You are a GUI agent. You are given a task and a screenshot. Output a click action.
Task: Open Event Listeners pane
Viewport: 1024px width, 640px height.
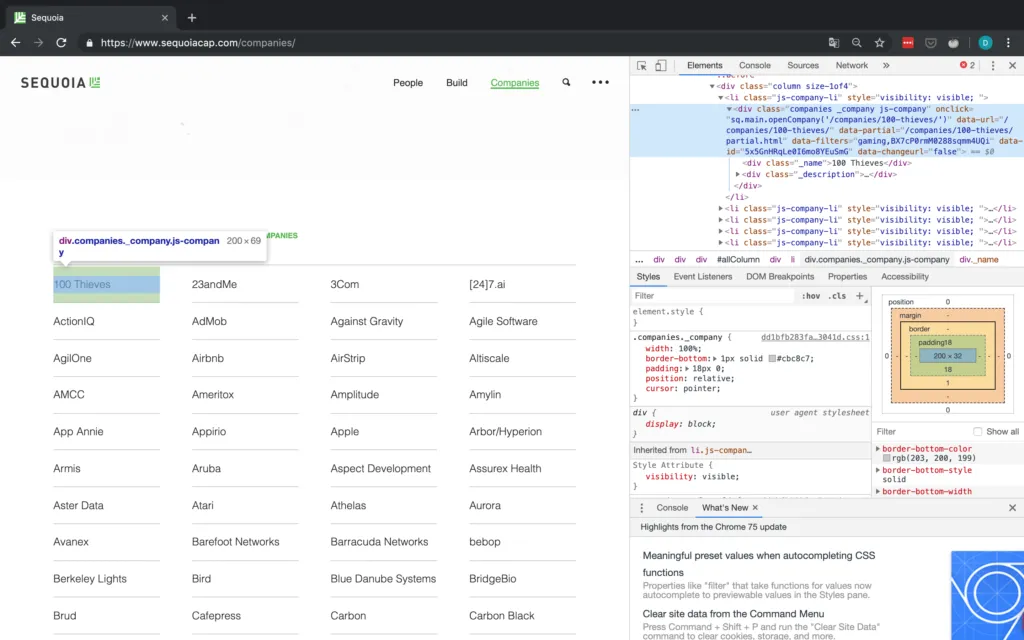(703, 276)
